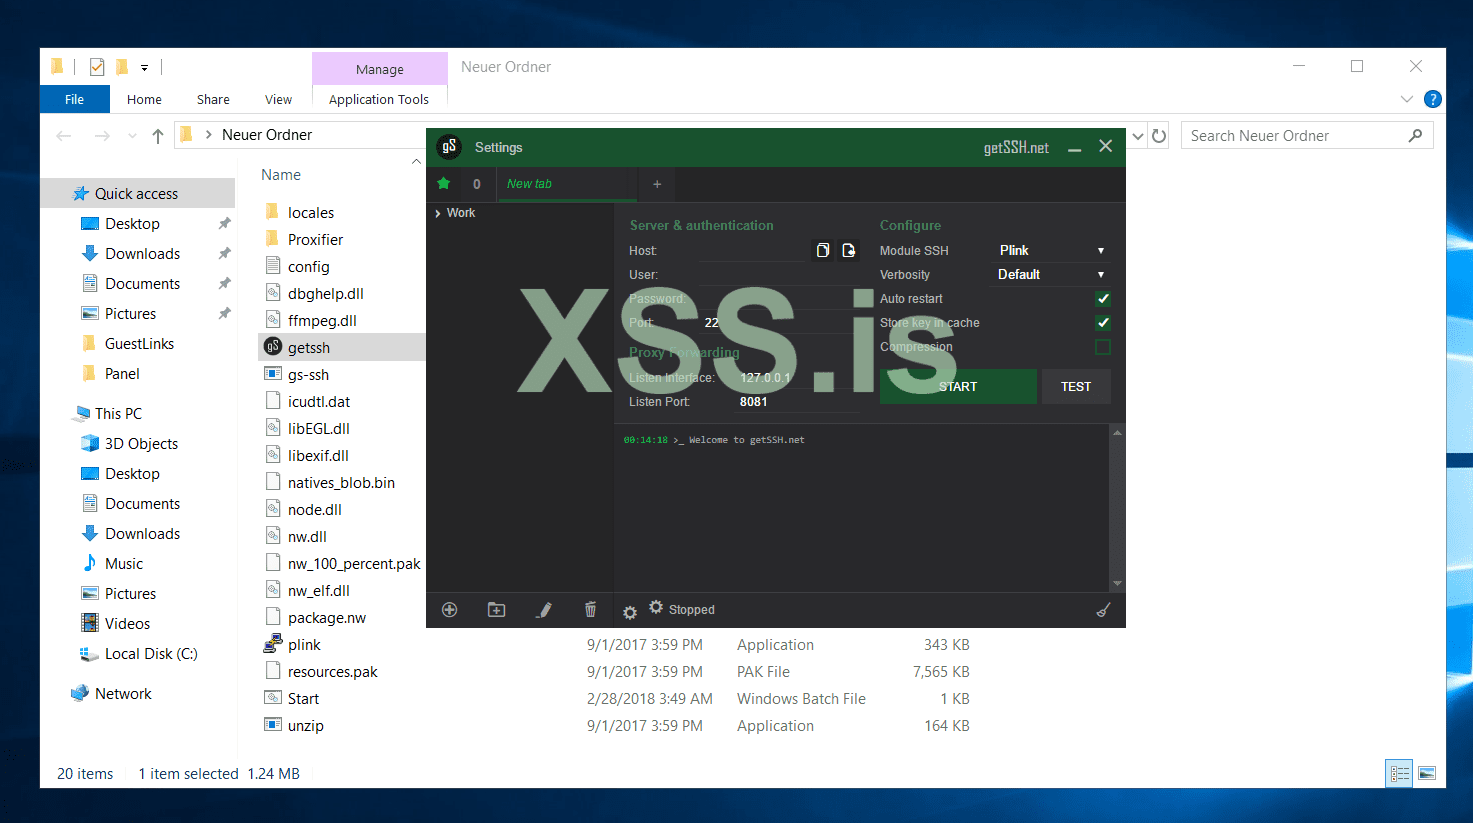The image size is (1473, 823).
Task: Clear the console with the brush icon
Action: click(1102, 609)
